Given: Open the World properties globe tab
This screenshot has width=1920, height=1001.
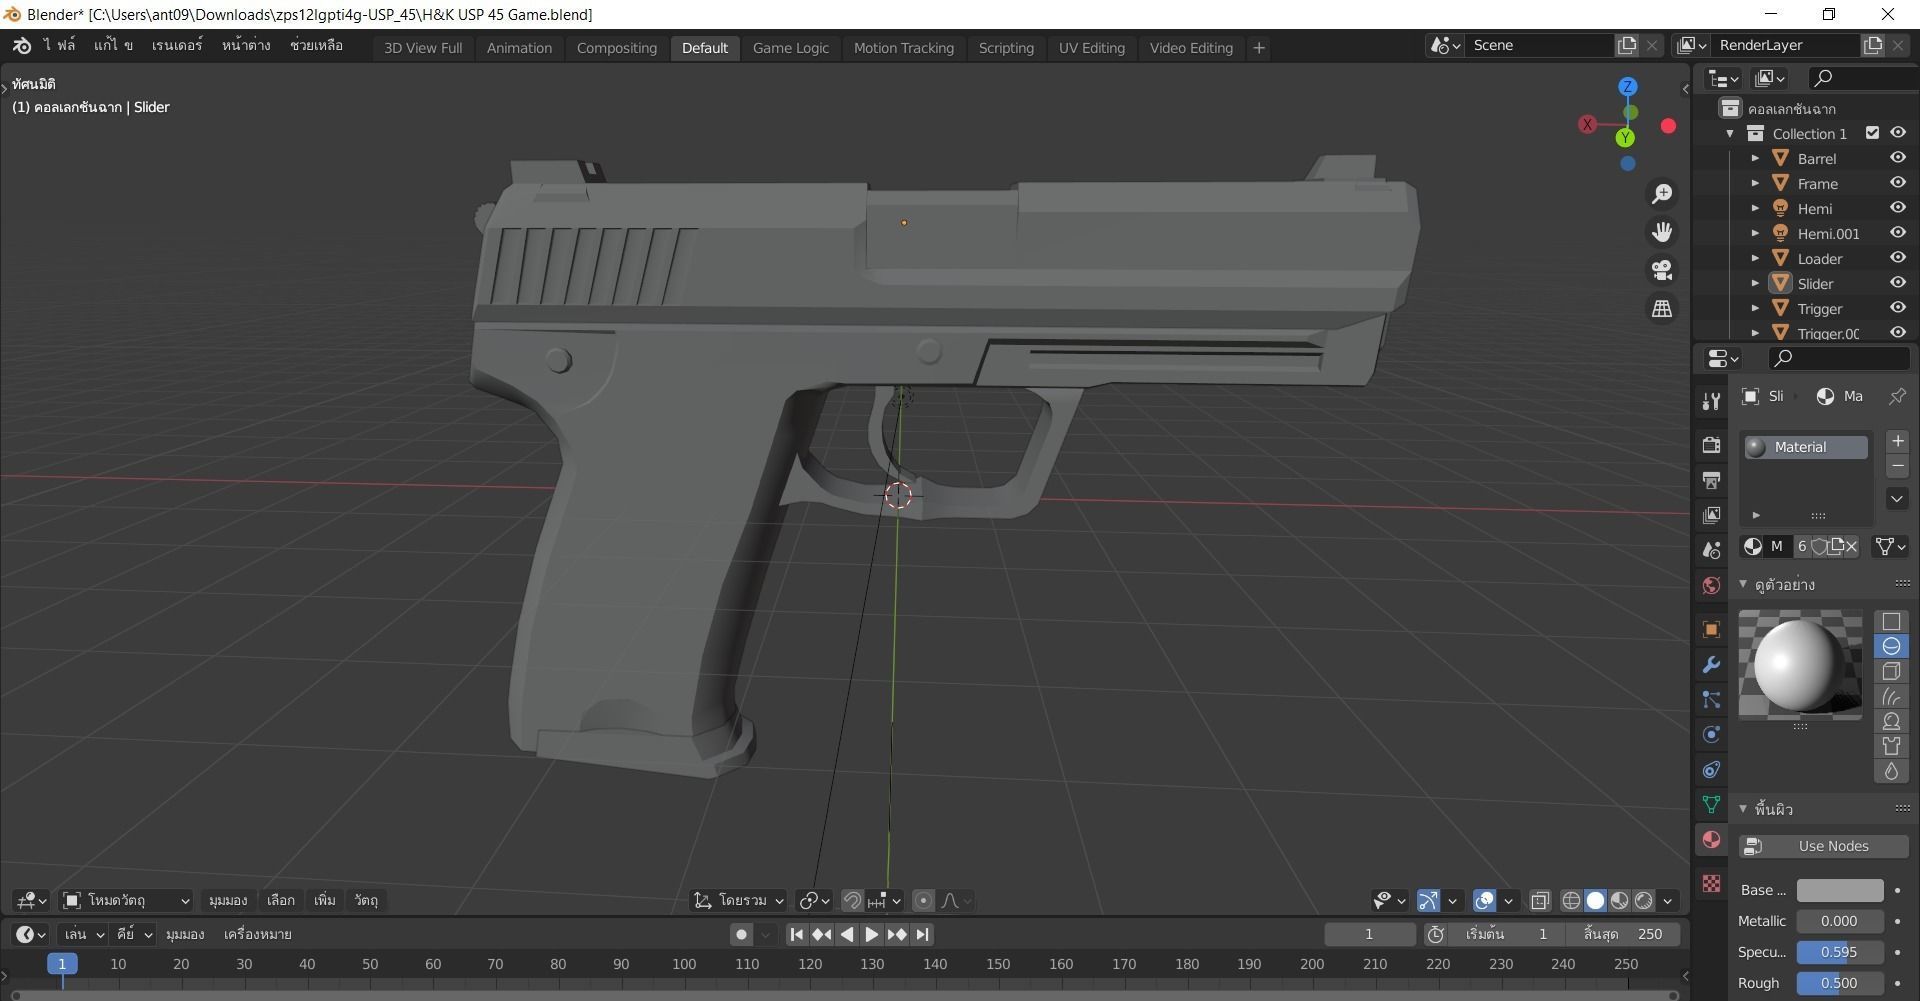Looking at the screenshot, I should coord(1711,585).
